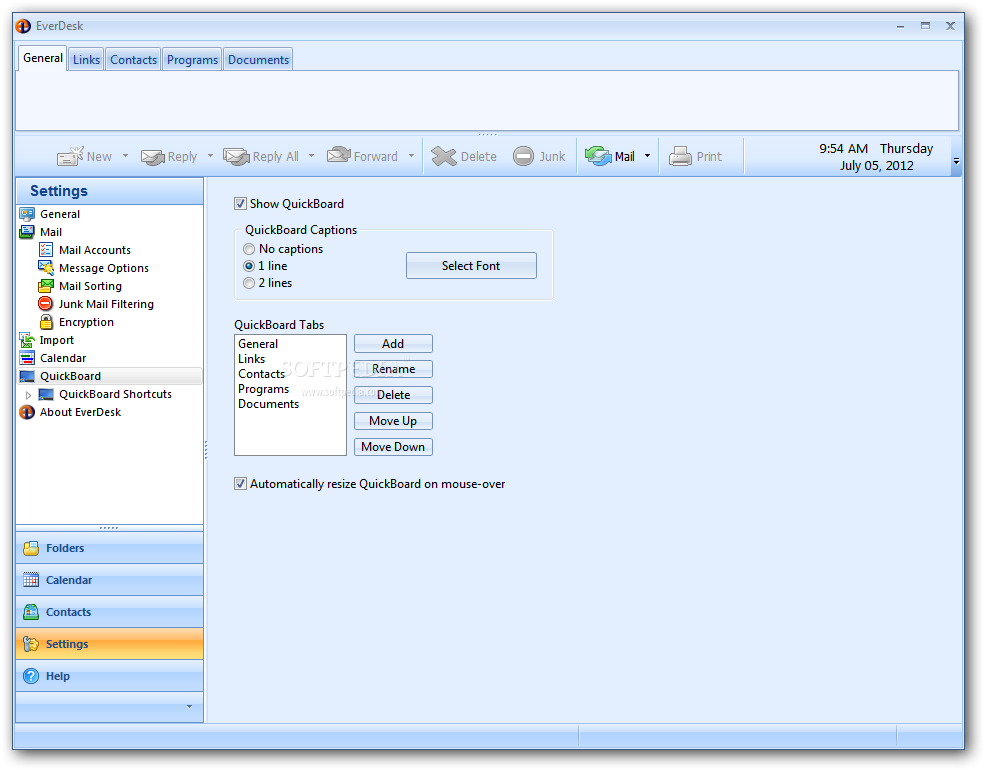Switch to the Links tab
This screenshot has height=770, width=985.
coord(86,60)
